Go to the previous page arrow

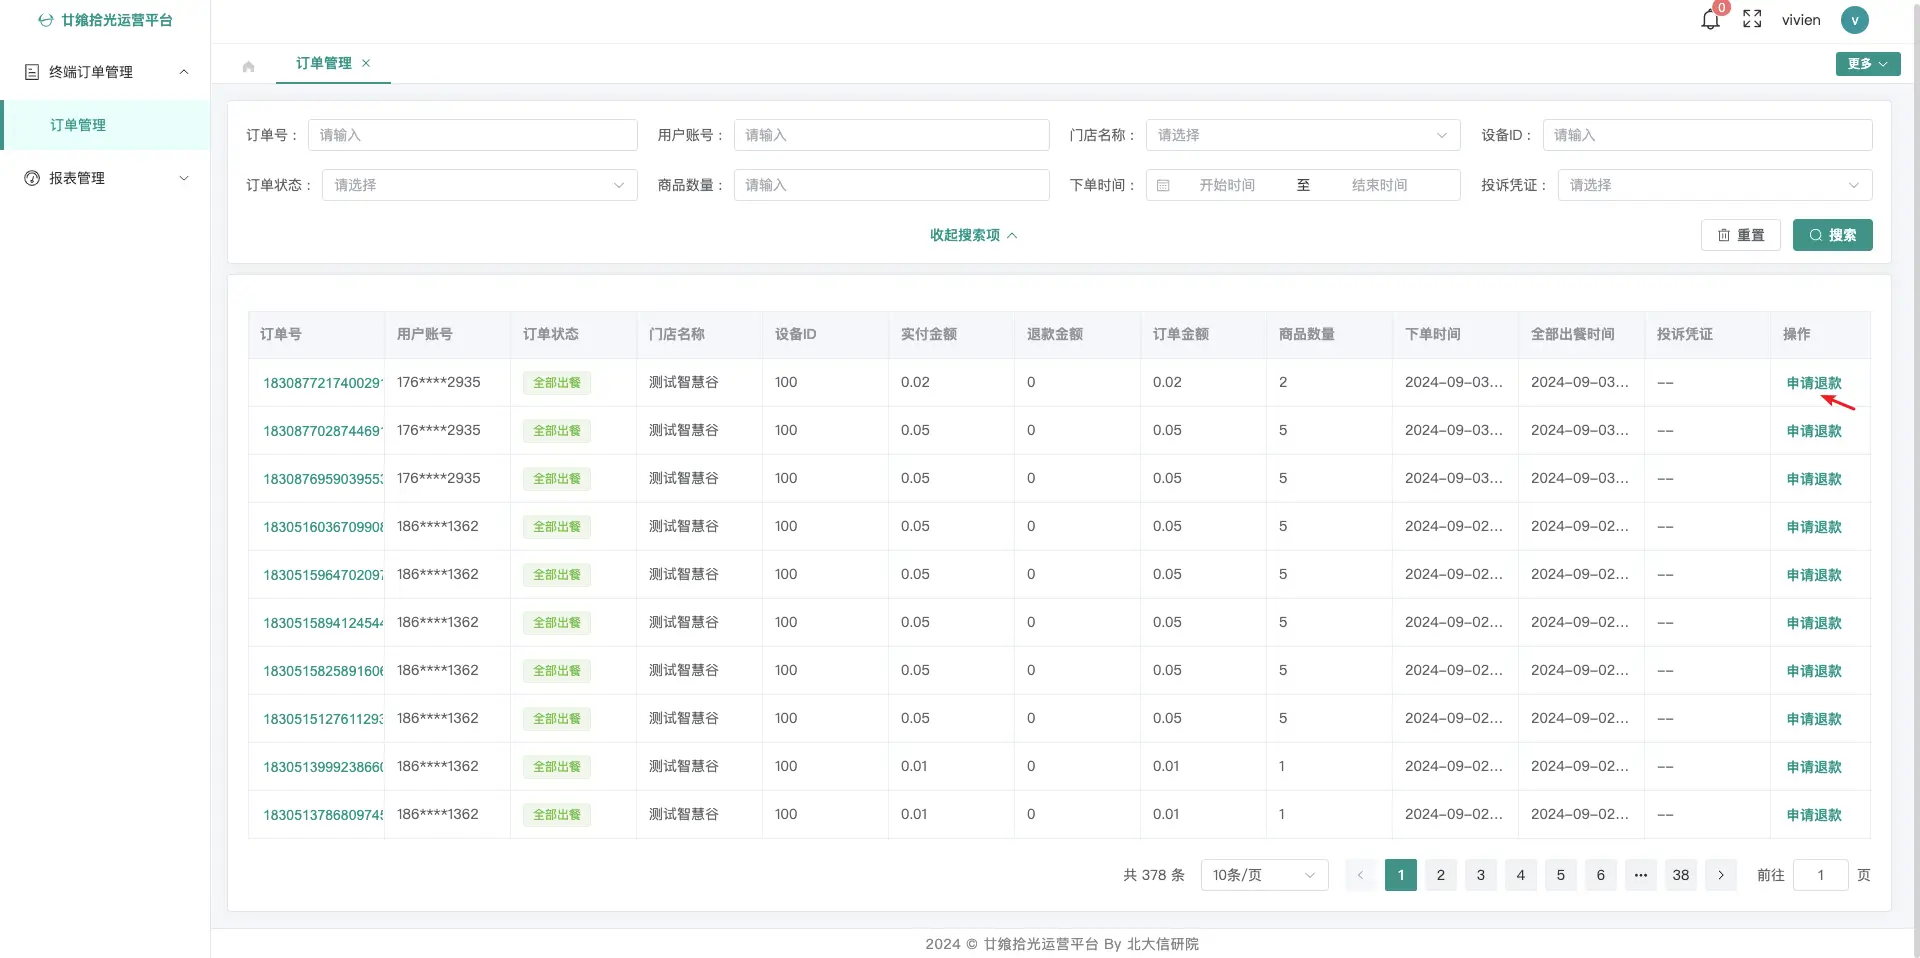[1360, 875]
